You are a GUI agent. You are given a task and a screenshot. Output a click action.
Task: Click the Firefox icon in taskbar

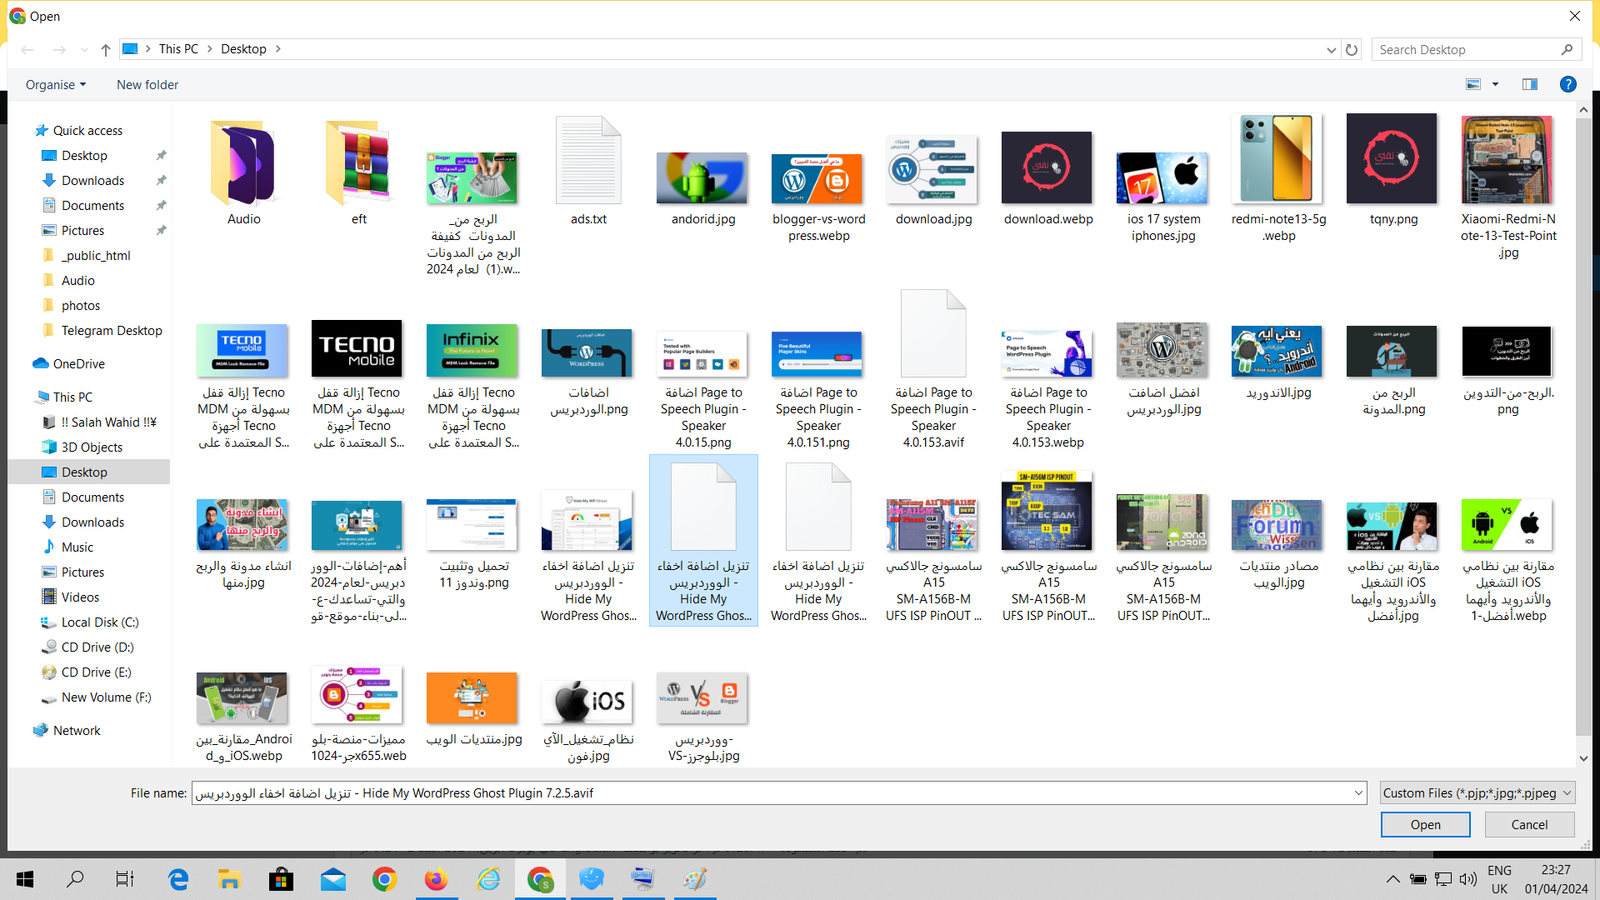point(436,880)
